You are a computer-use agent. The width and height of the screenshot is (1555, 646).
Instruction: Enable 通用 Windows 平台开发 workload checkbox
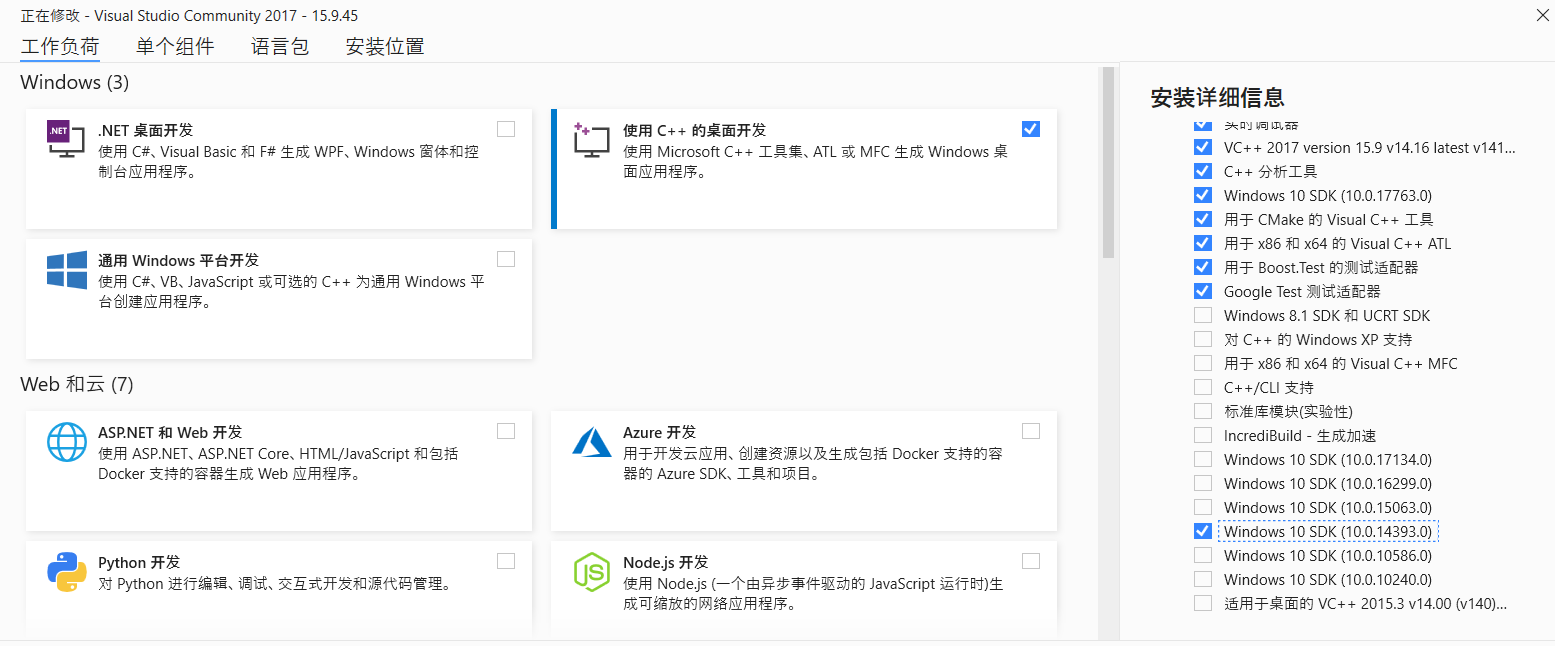pos(506,259)
